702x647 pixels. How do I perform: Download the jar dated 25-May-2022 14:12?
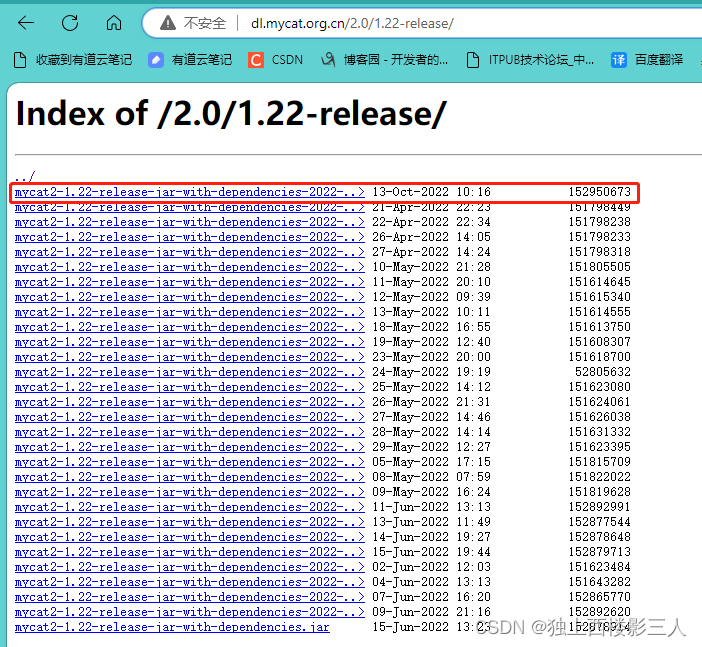pos(189,387)
